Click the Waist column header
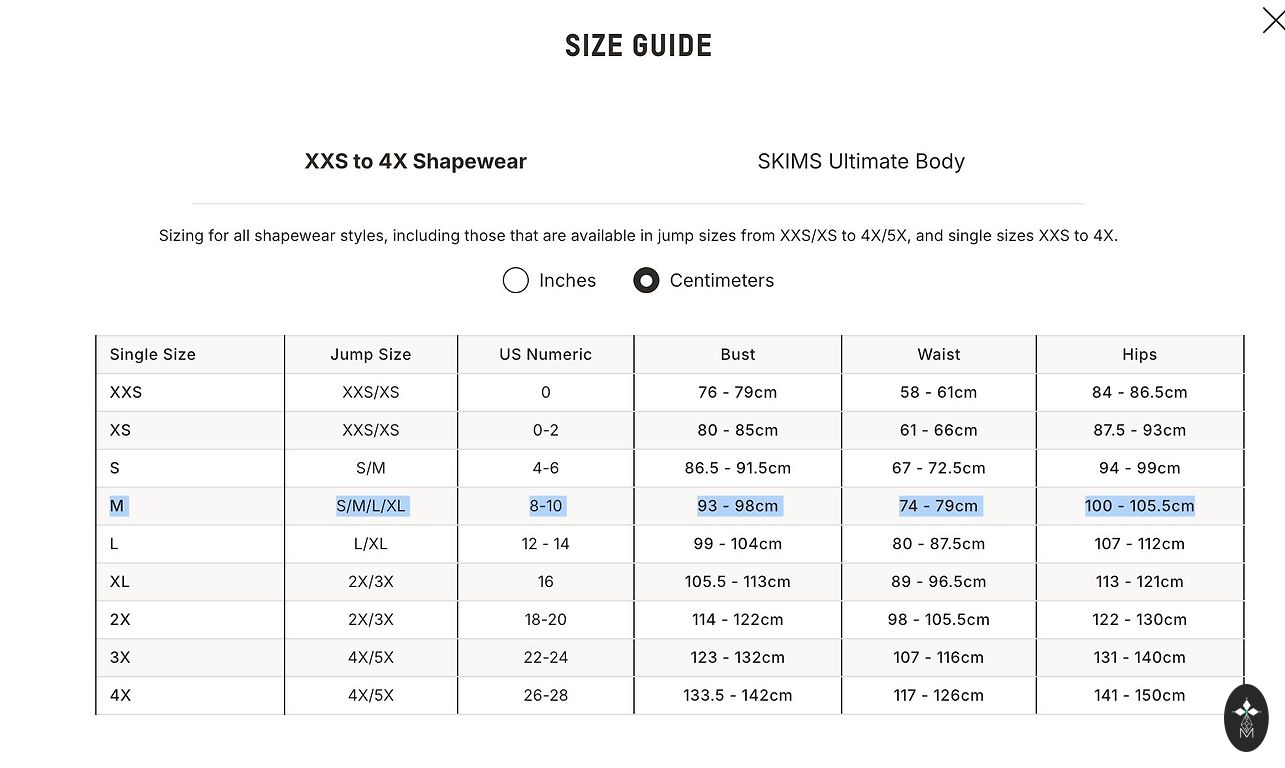 [939, 355]
